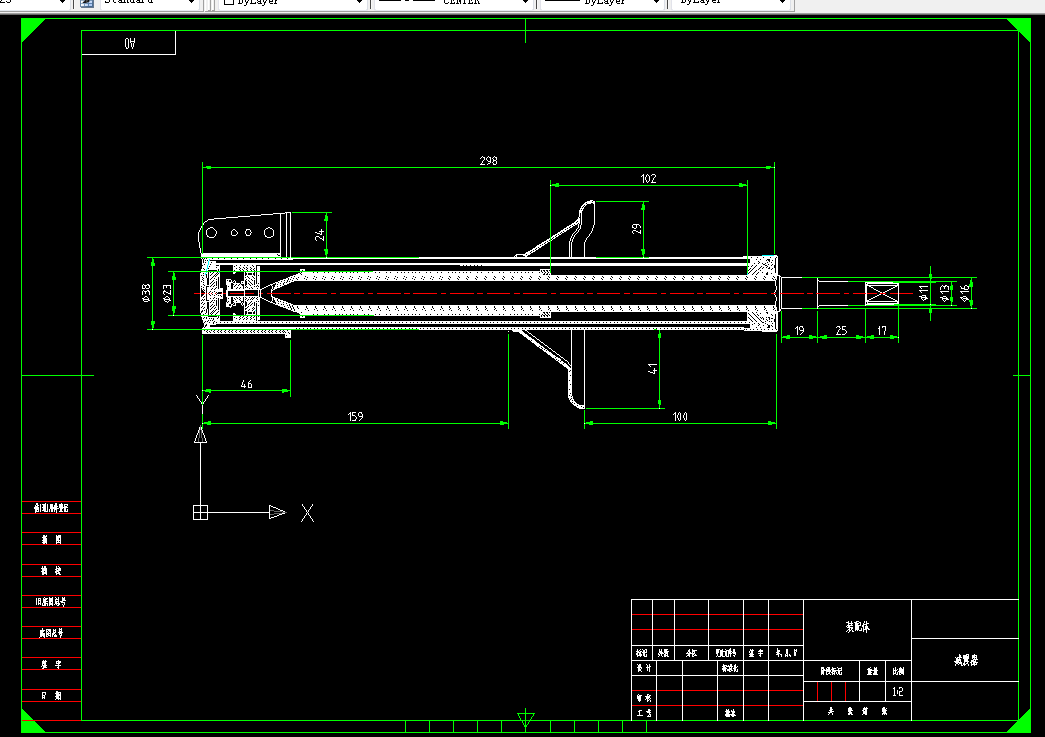Select the 102 dimension text
This screenshot has height=737, width=1045.
tap(648, 179)
